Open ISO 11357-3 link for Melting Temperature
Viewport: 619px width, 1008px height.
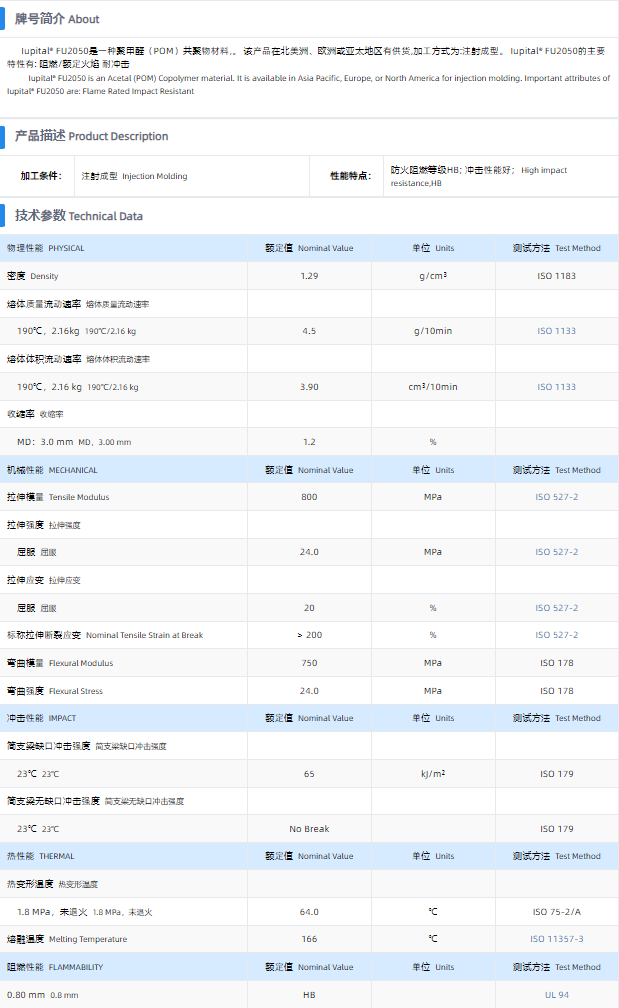557,939
